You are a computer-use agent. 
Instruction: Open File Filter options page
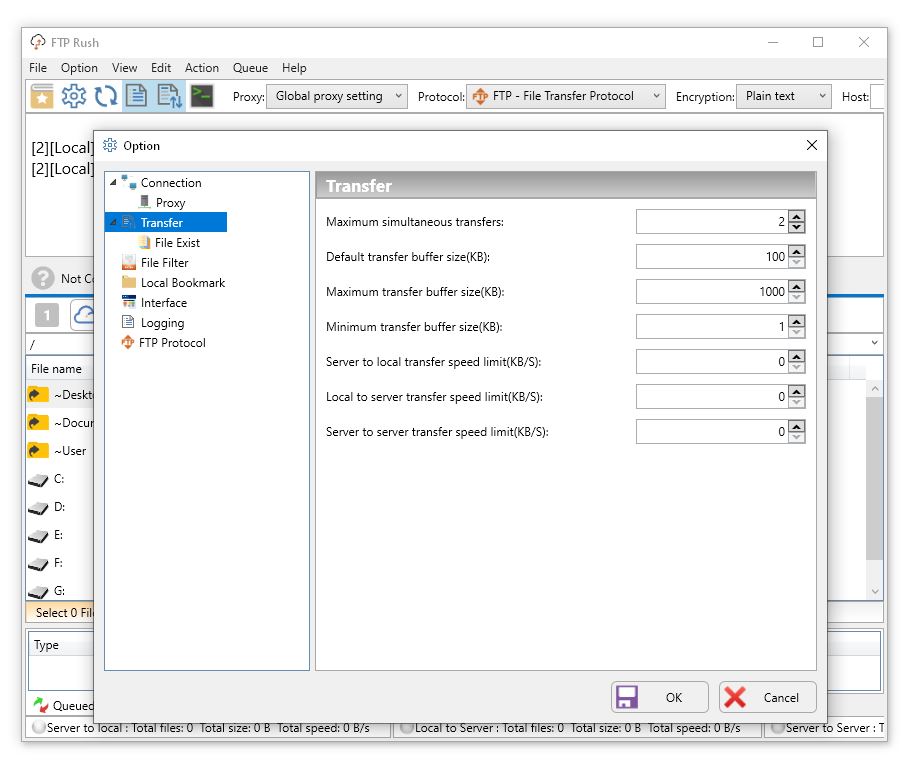click(164, 263)
